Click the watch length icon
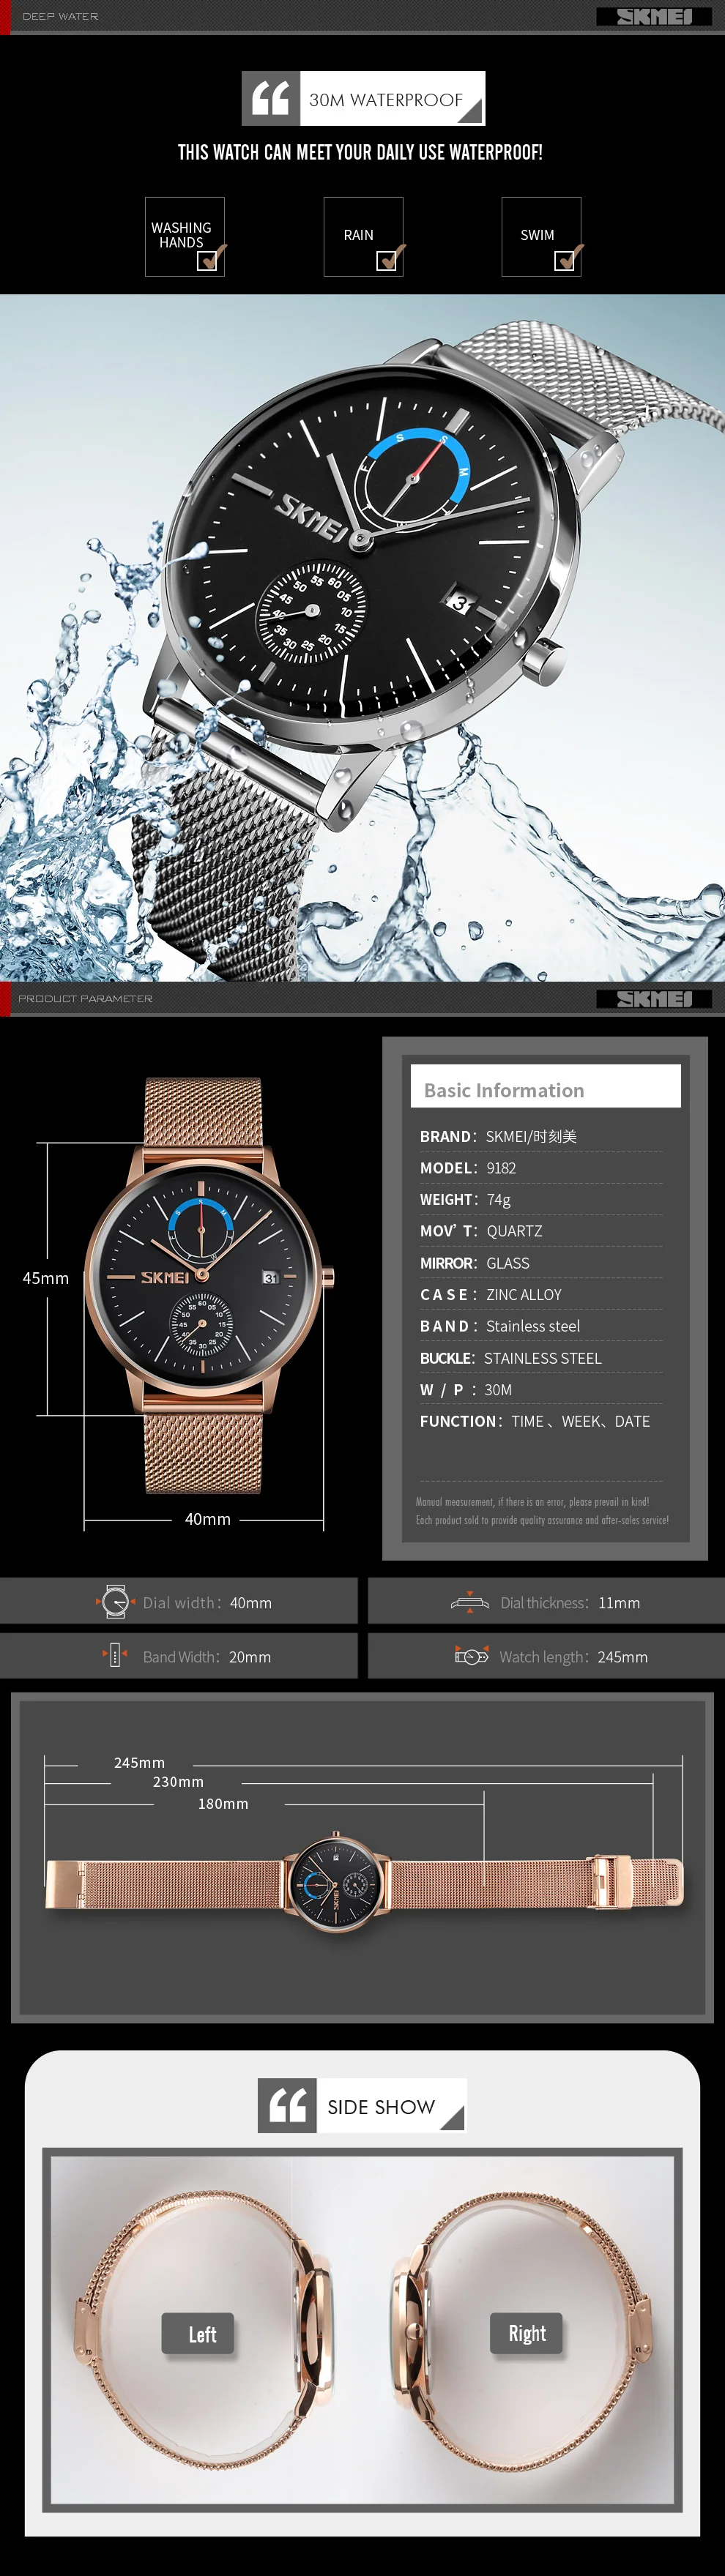Viewport: 725px width, 2576px height. click(471, 1656)
